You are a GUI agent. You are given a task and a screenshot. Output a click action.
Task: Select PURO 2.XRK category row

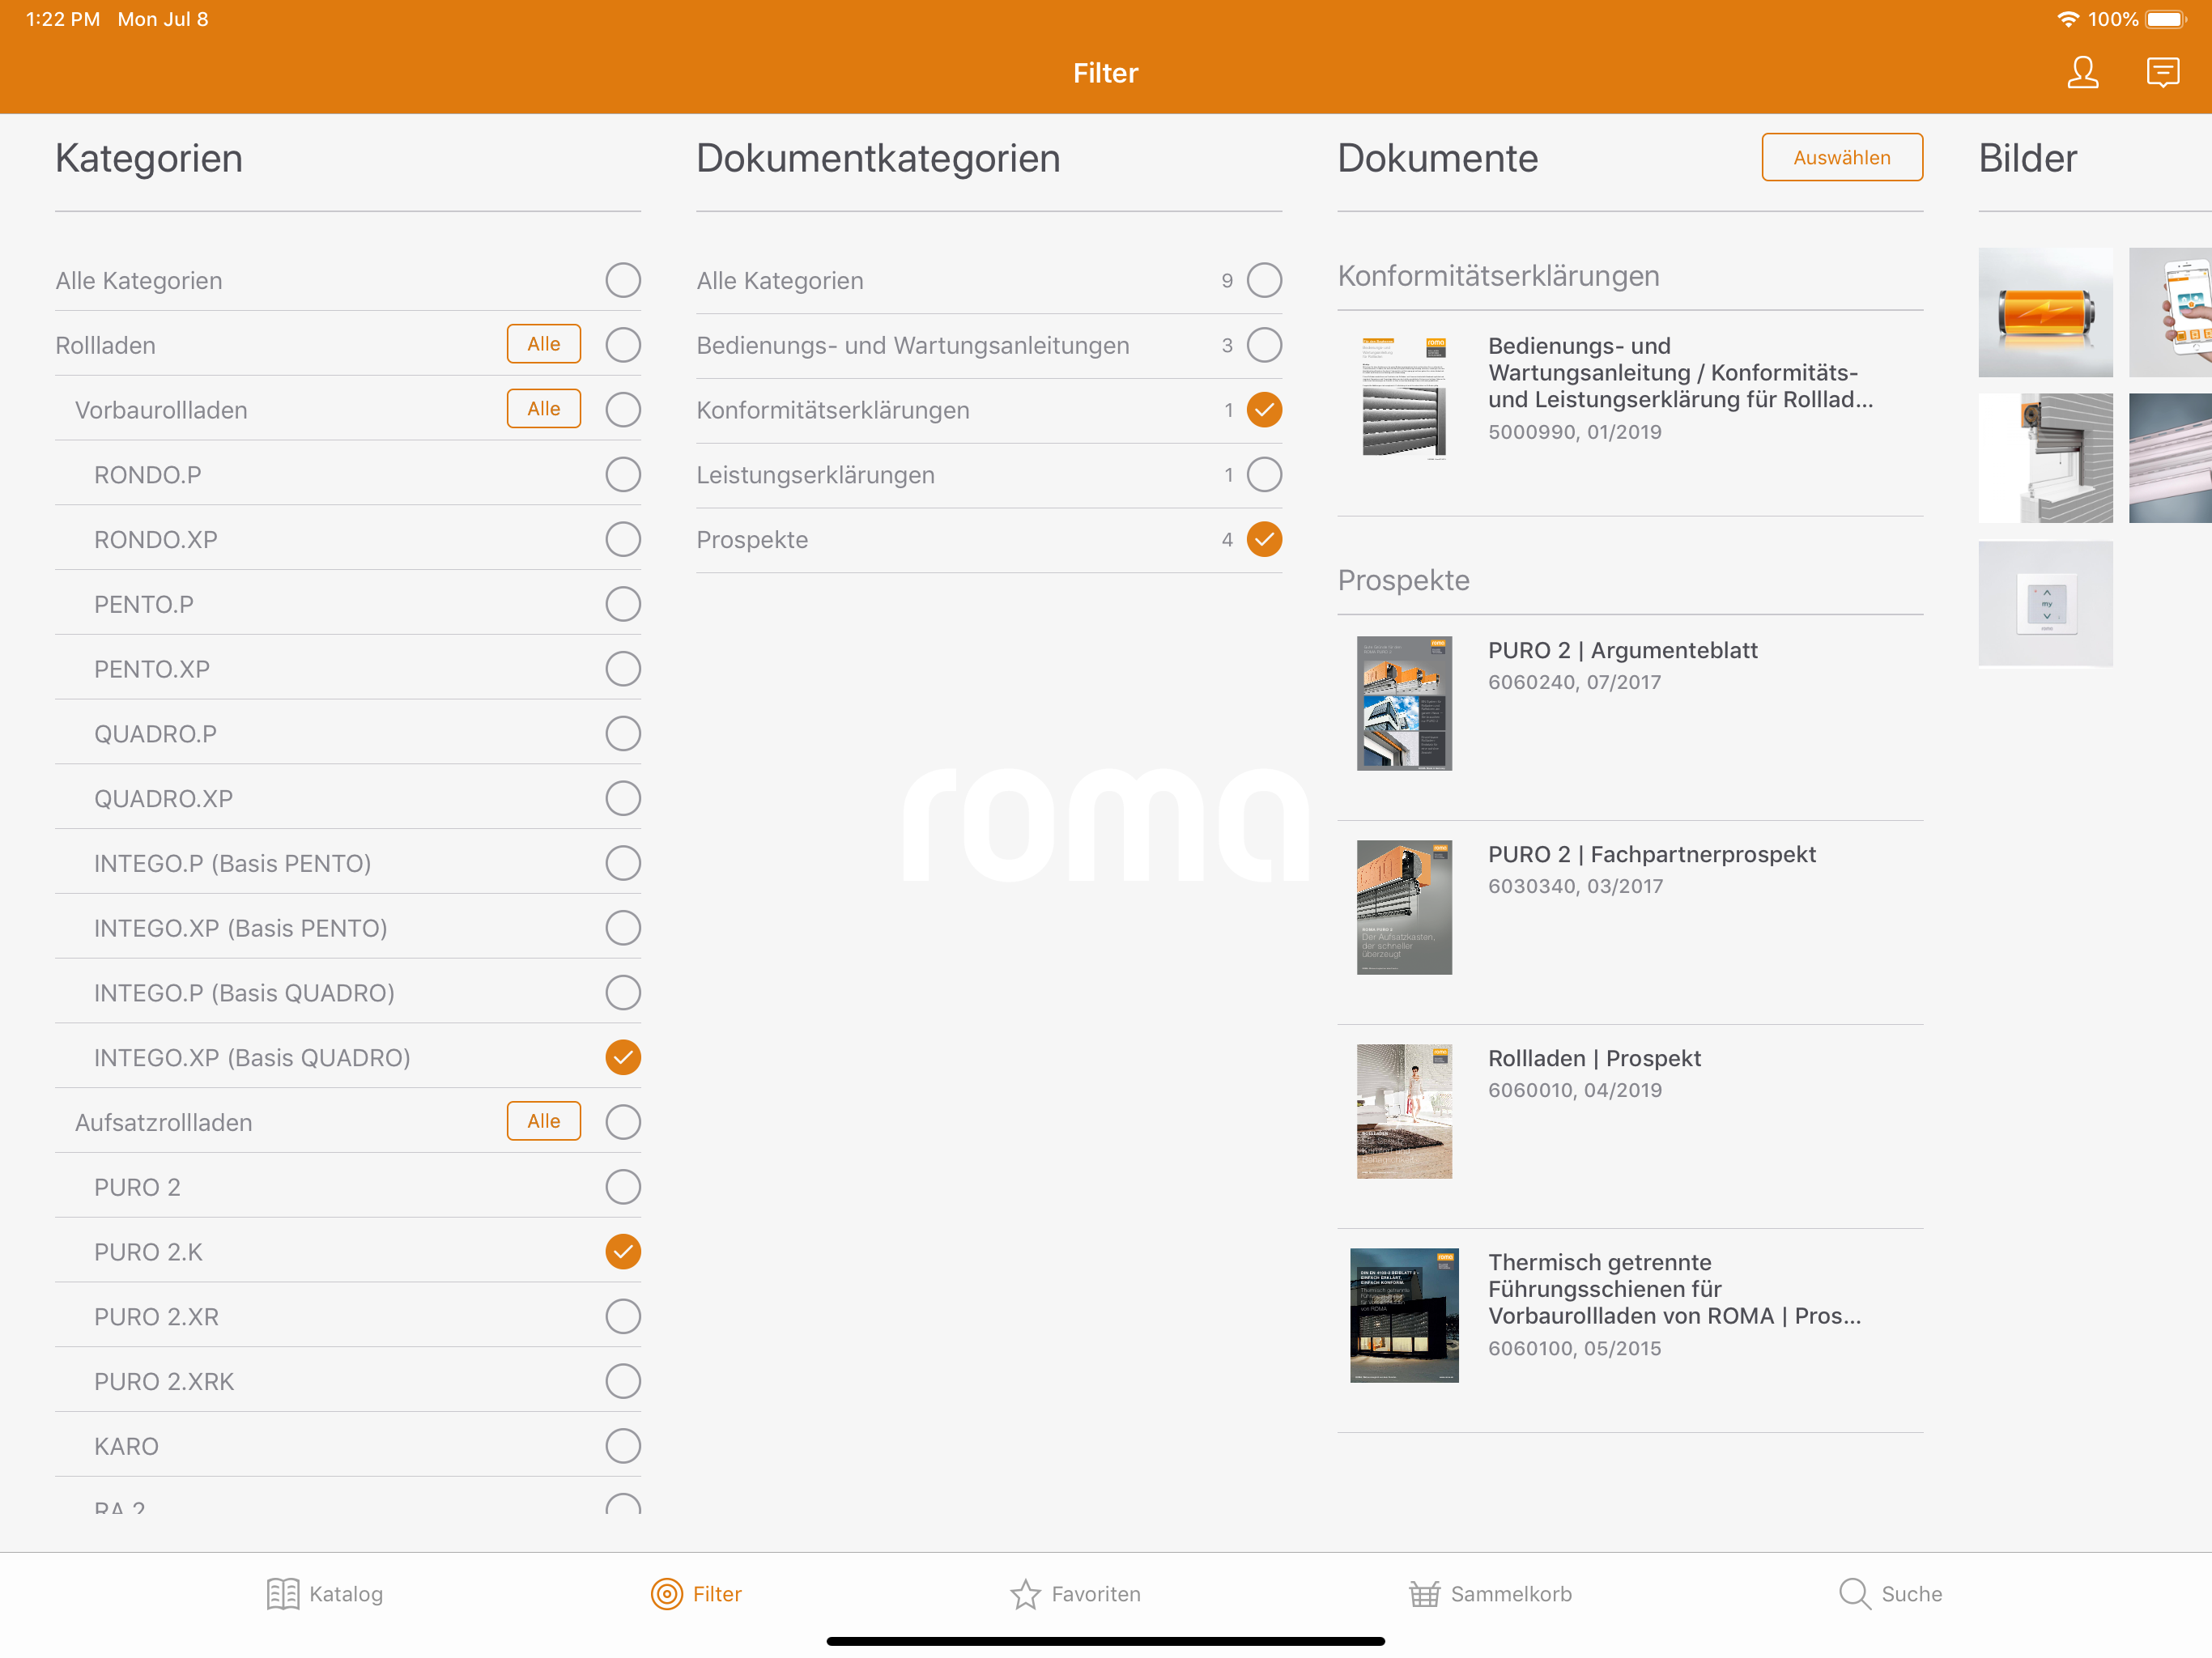click(348, 1381)
